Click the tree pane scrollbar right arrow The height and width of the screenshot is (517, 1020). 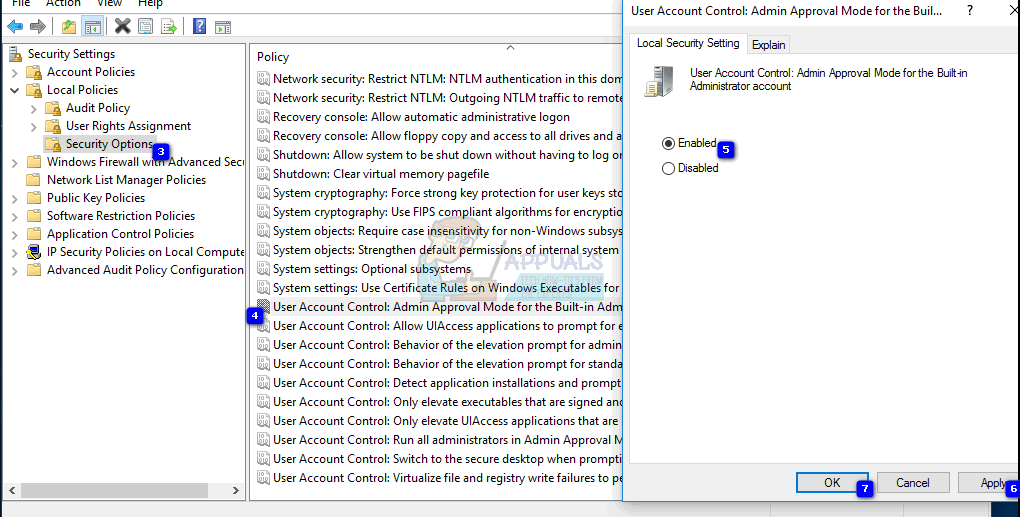(236, 490)
